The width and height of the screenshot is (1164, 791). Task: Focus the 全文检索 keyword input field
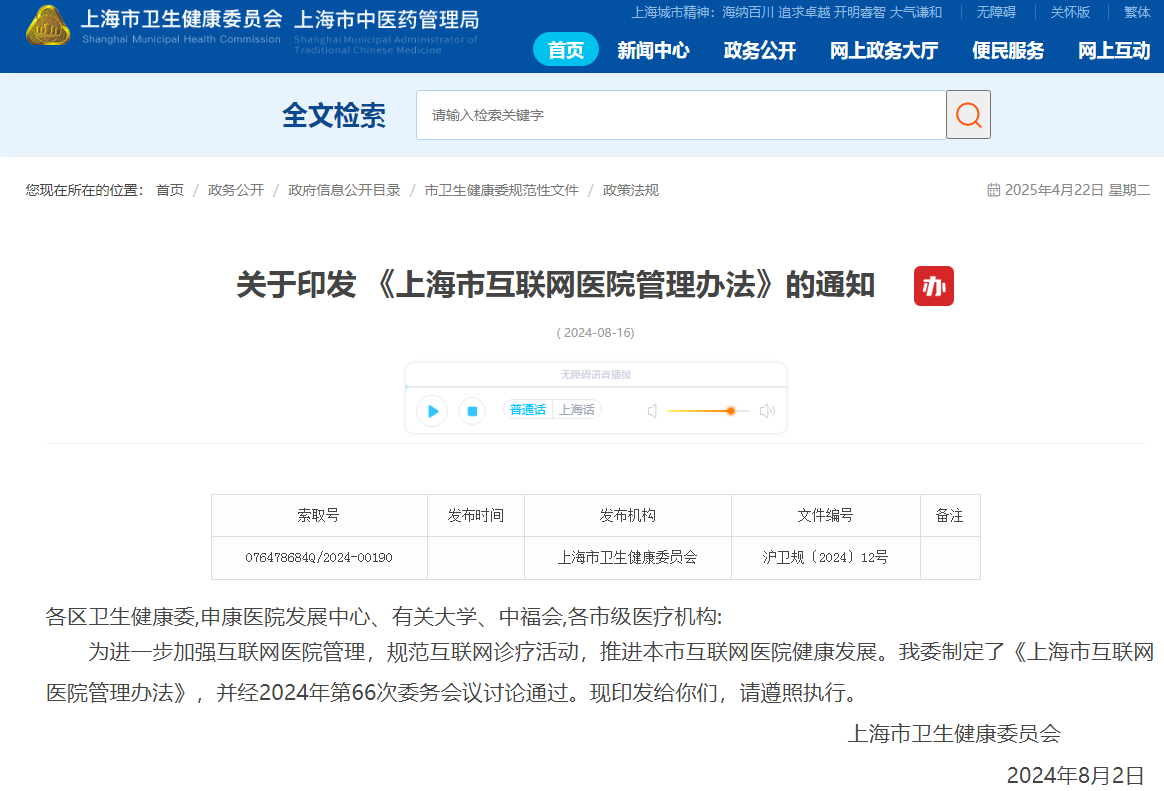[x=680, y=115]
